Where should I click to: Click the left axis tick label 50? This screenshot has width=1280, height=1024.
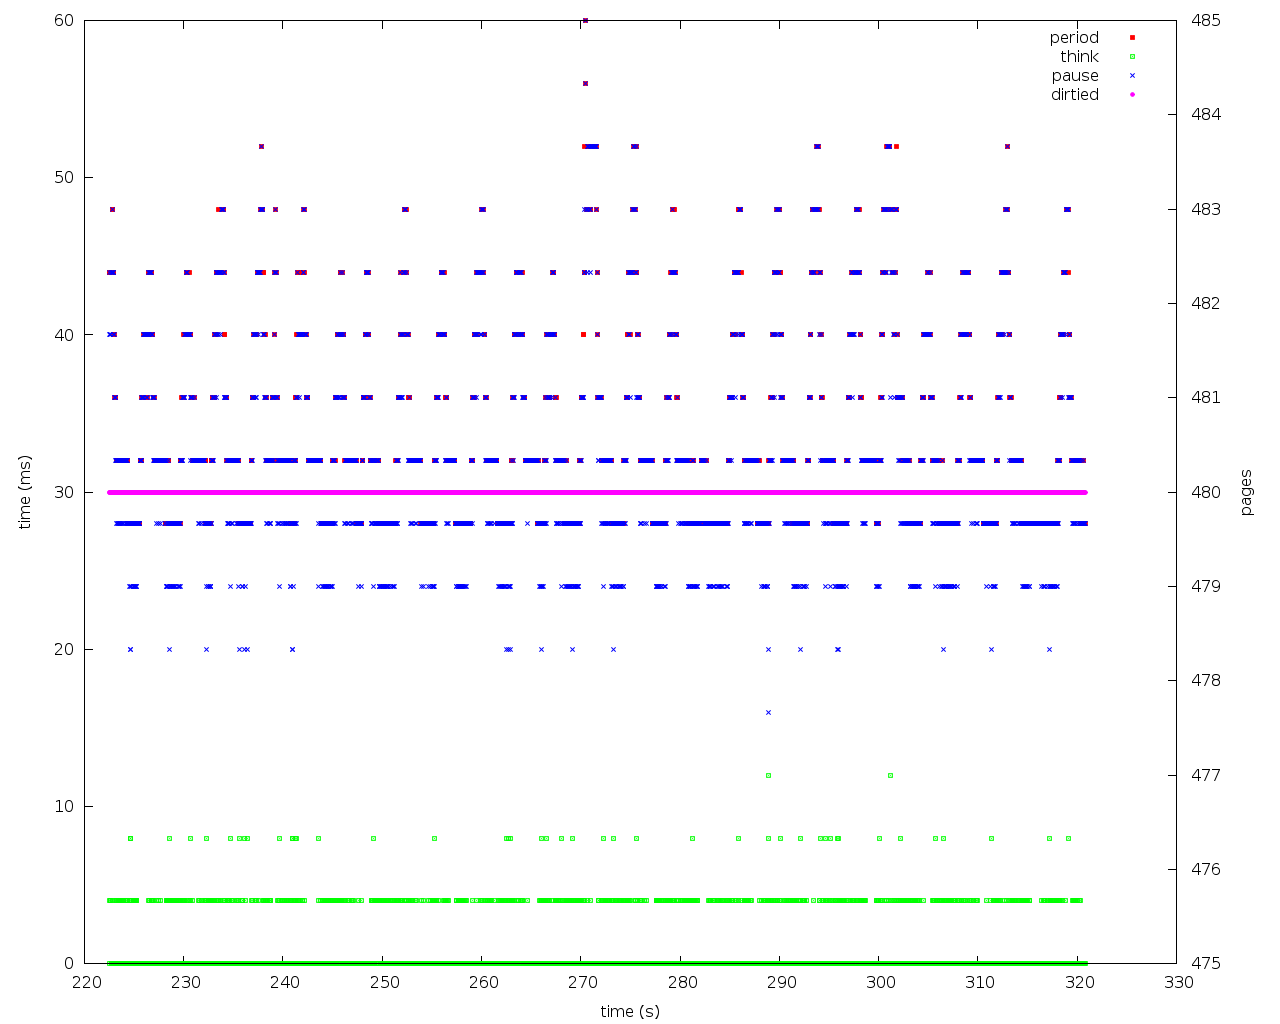[65, 177]
